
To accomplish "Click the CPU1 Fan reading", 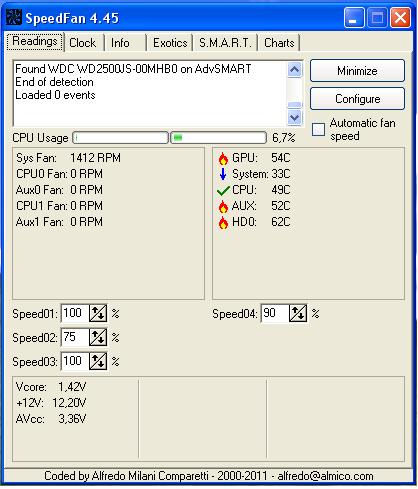I will (59, 206).
